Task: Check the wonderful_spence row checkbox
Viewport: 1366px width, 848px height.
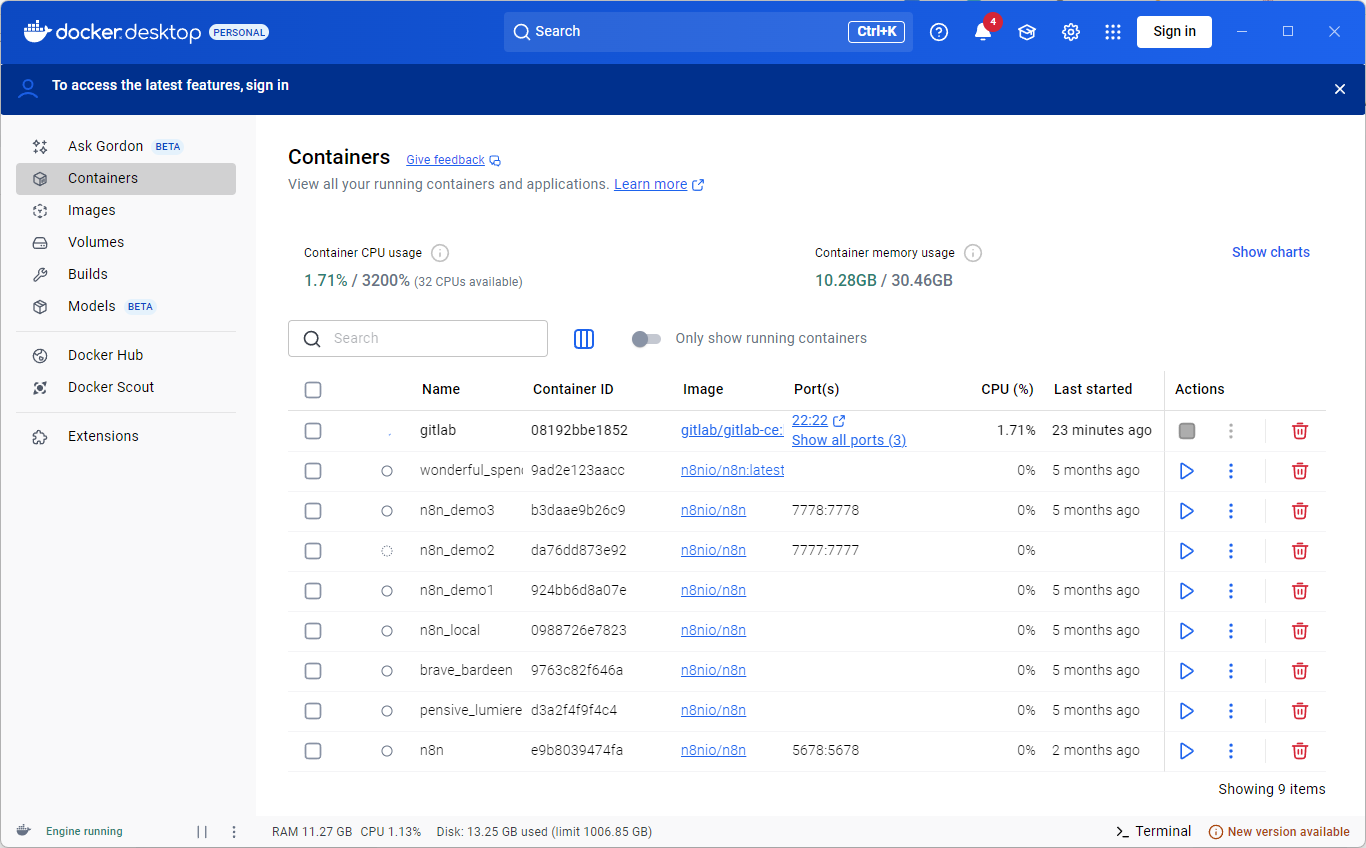Action: click(313, 471)
